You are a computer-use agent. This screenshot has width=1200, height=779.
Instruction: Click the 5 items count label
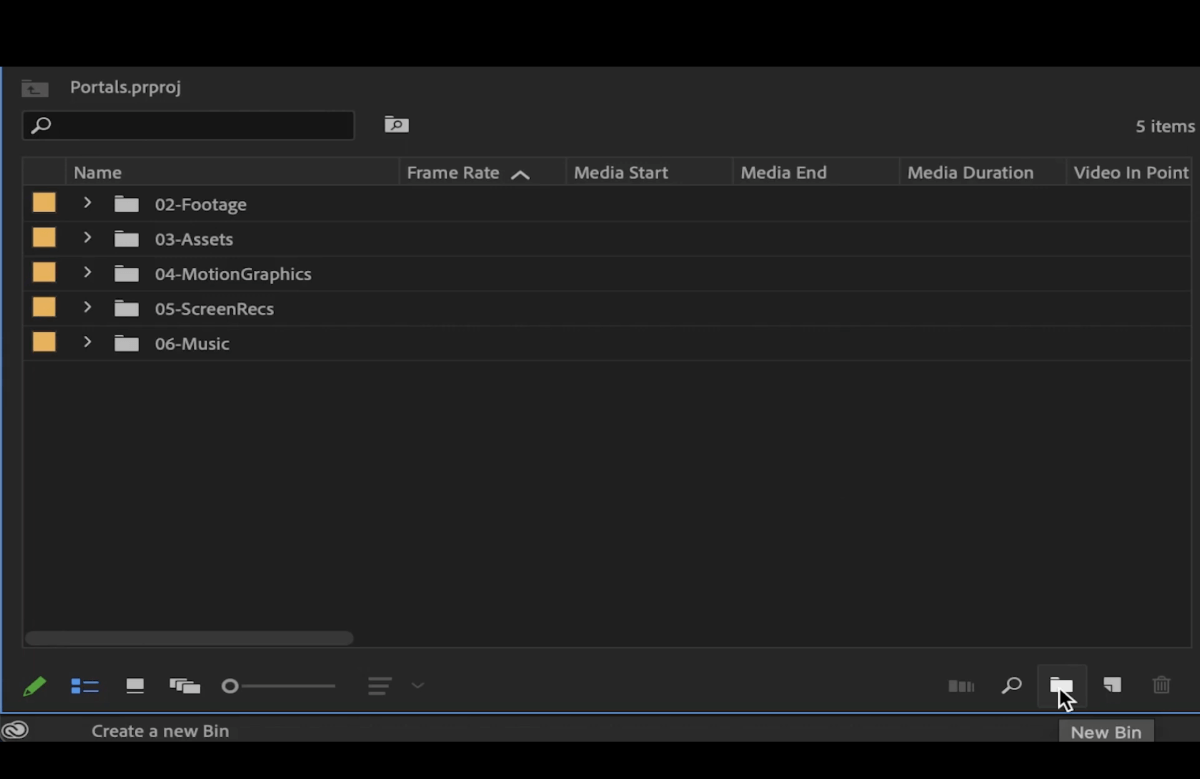click(x=1165, y=126)
